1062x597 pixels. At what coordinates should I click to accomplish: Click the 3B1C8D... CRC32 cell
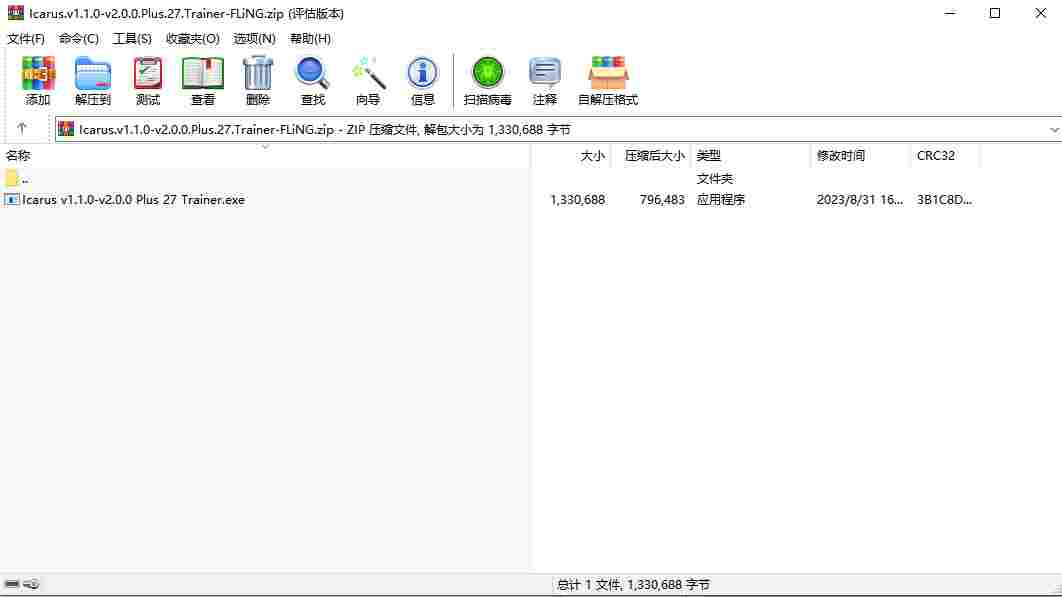pos(944,200)
